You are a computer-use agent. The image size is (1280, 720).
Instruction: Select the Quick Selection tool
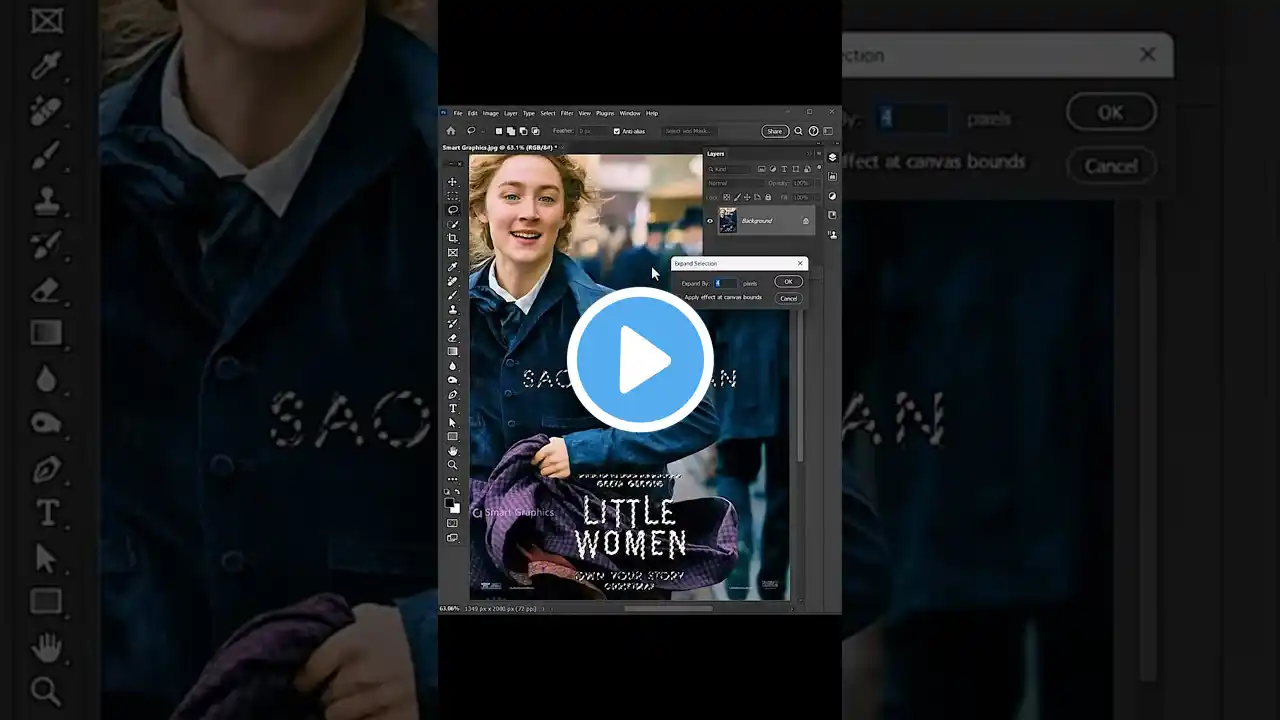point(452,224)
